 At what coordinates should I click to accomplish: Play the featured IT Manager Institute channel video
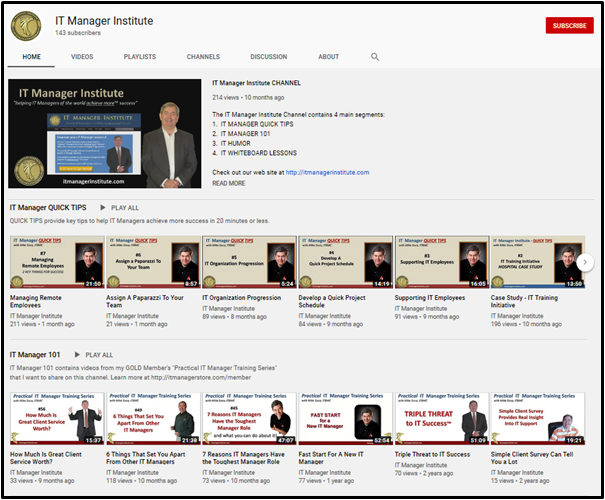[105, 133]
